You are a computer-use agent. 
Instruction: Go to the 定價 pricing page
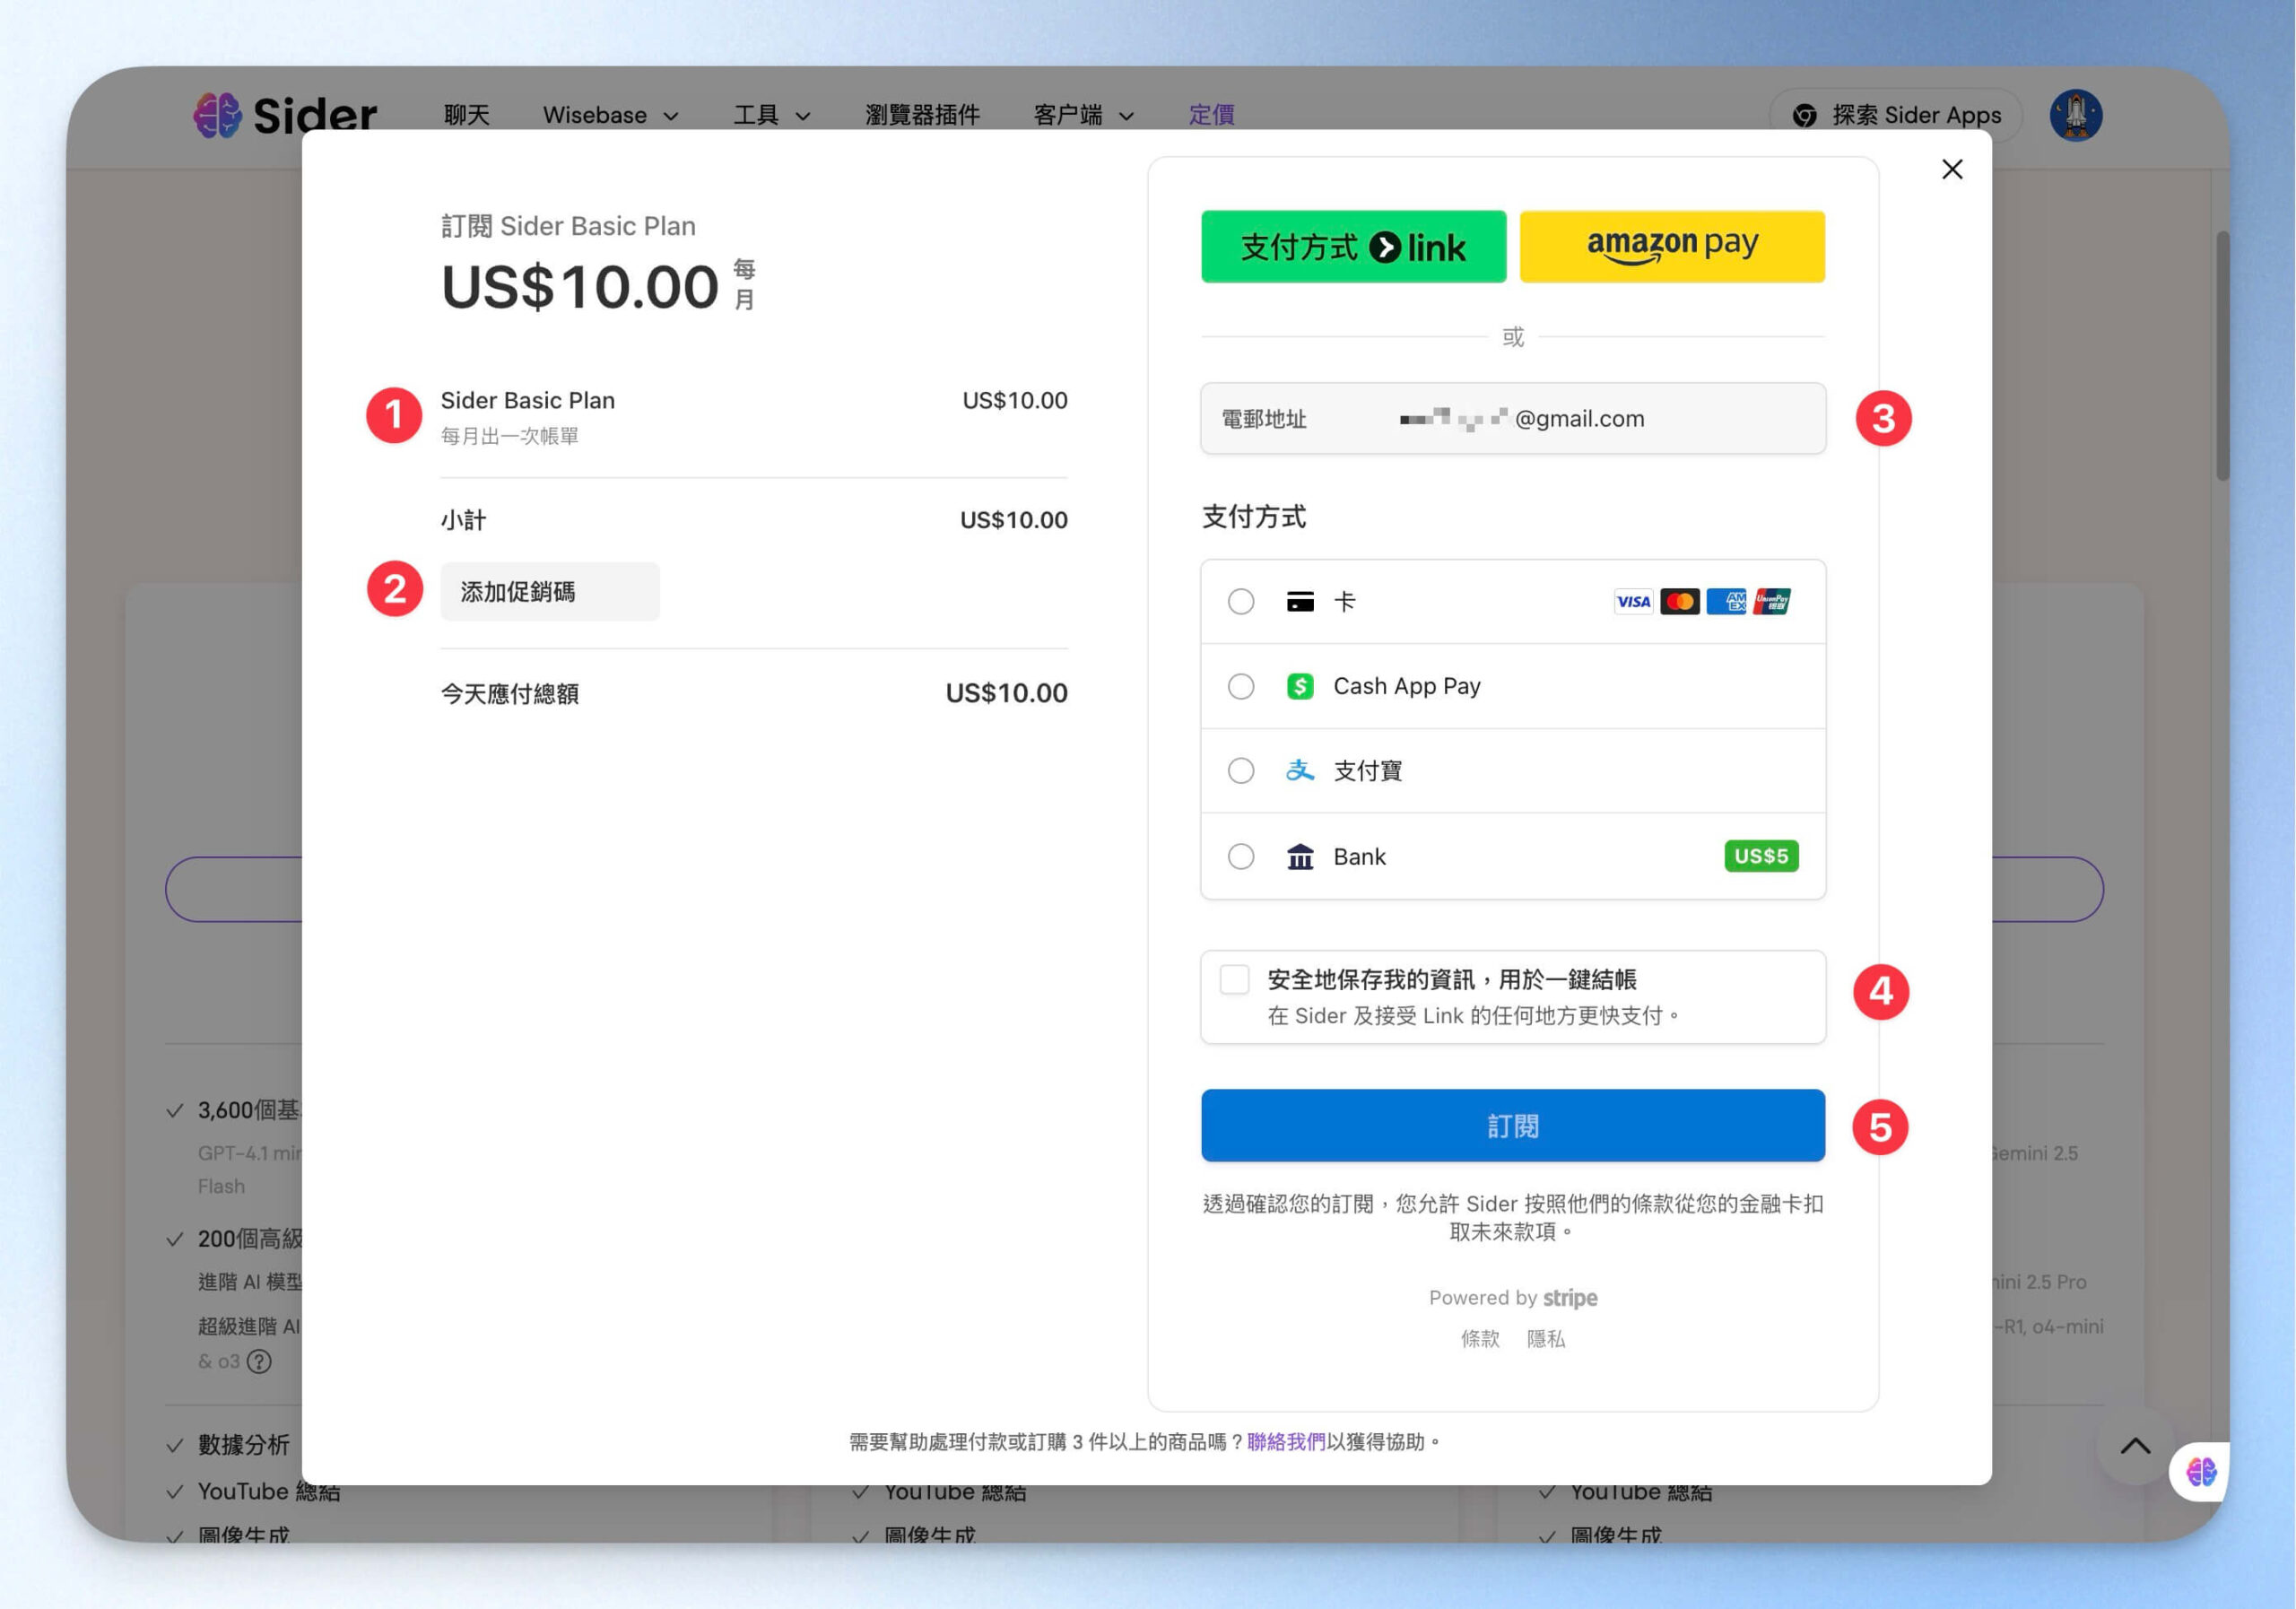pyautogui.click(x=1211, y=115)
